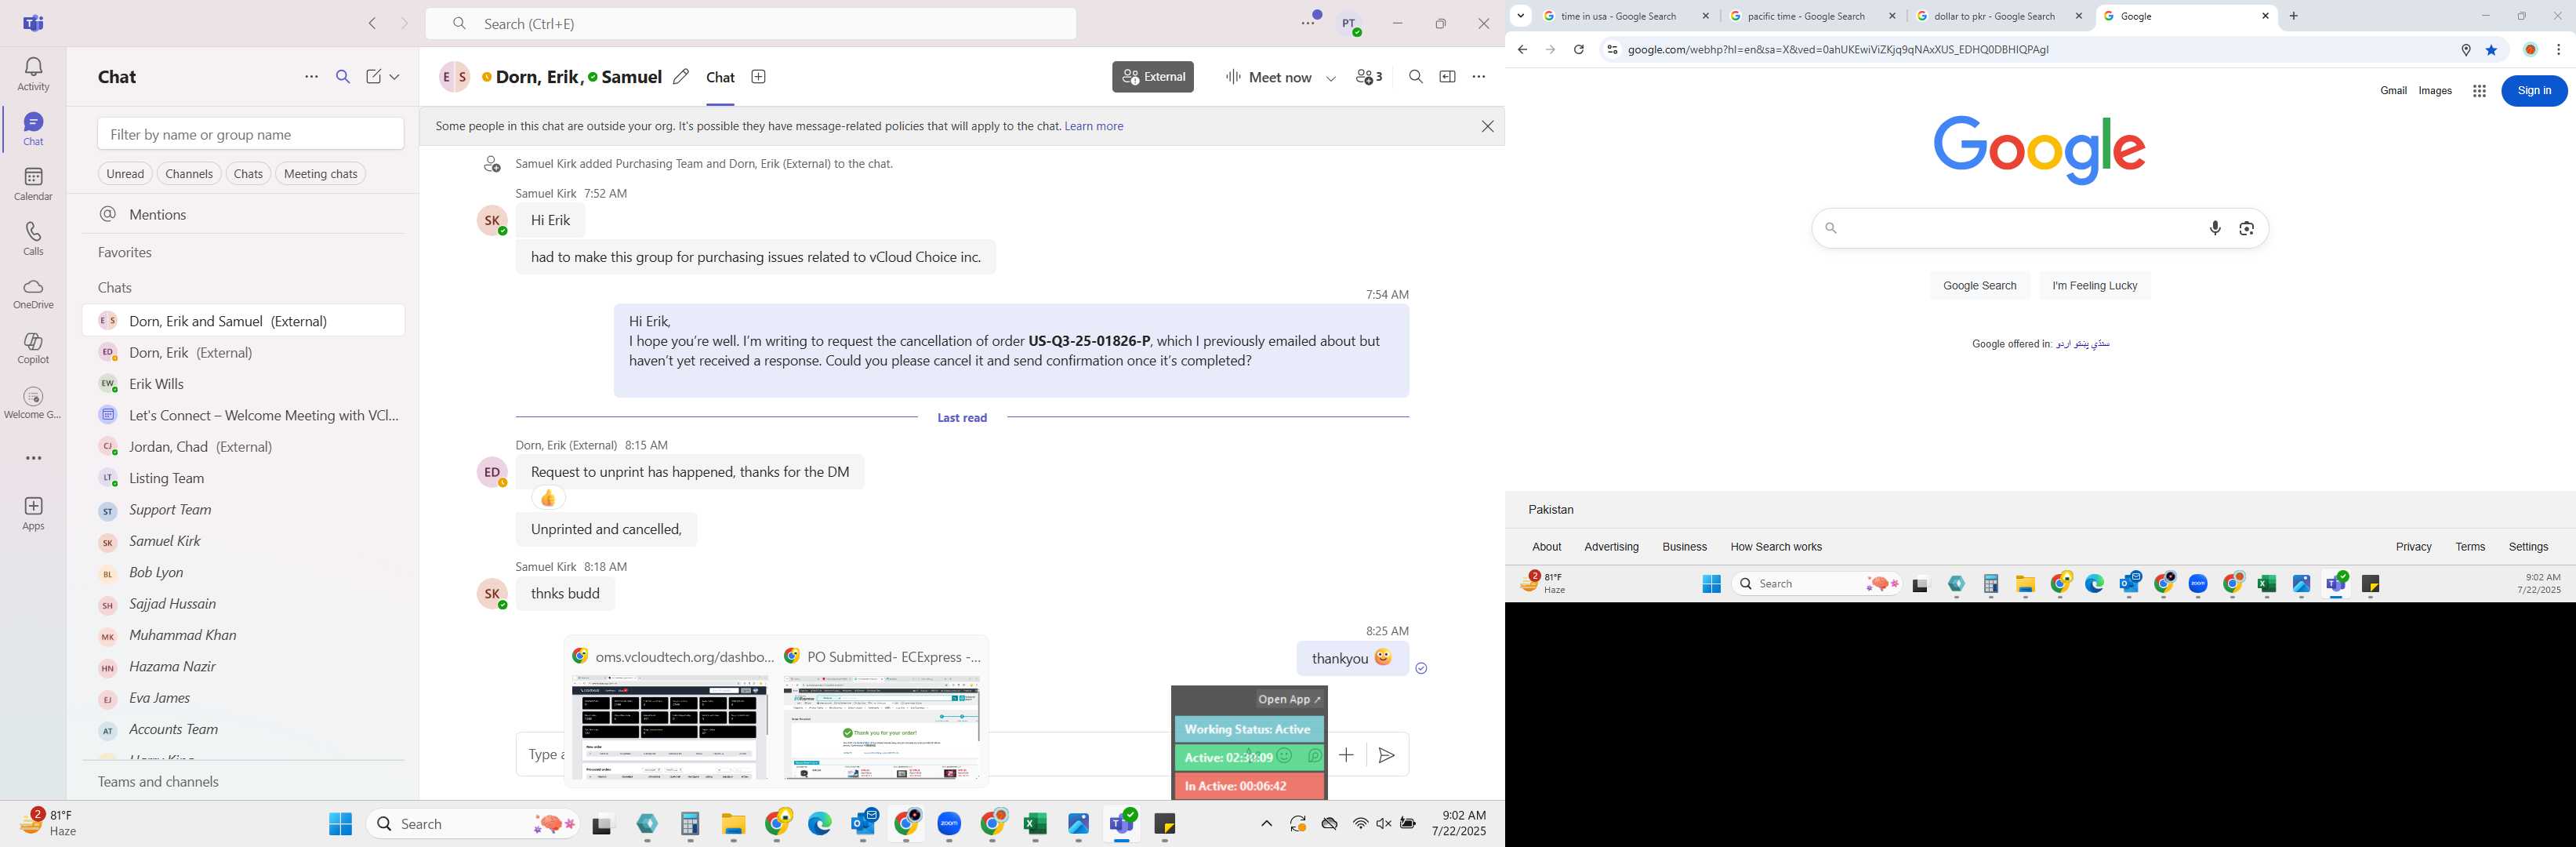Screen dimensions: 2576x847
Task: Open Calls in the Teams sidebar
Action: (33, 239)
